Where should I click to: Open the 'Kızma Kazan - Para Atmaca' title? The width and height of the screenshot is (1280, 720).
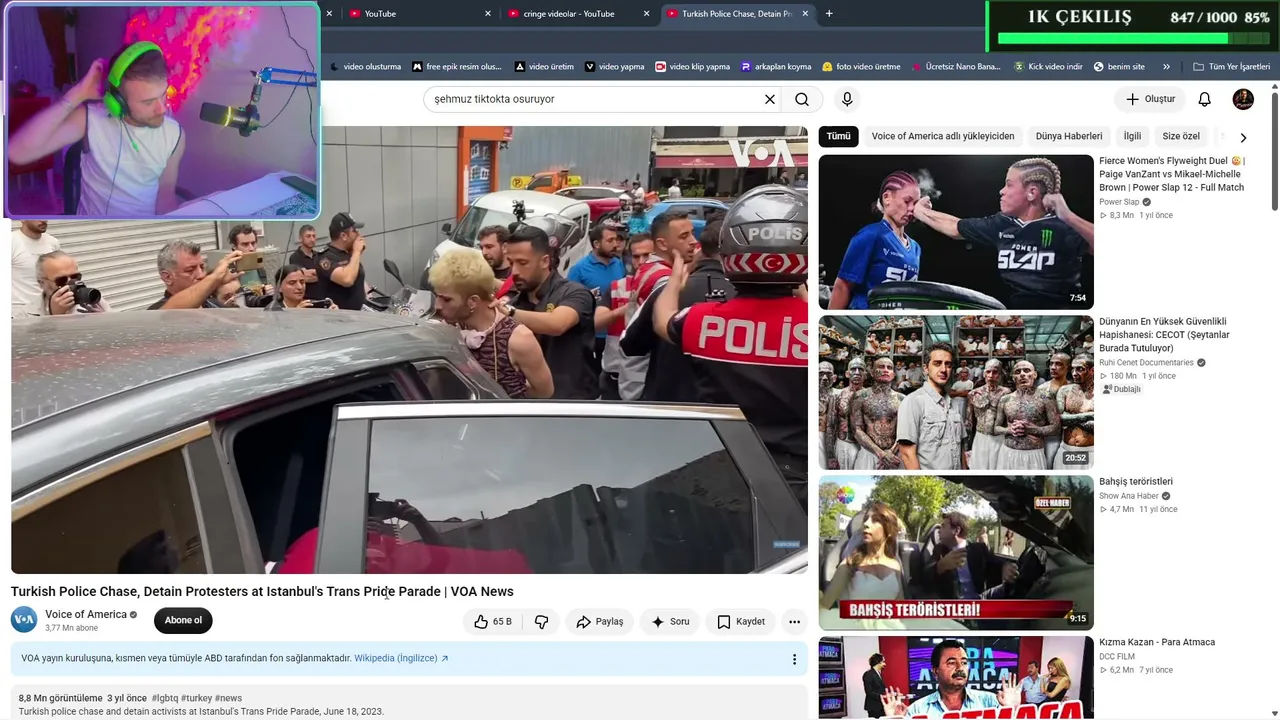coord(1157,642)
